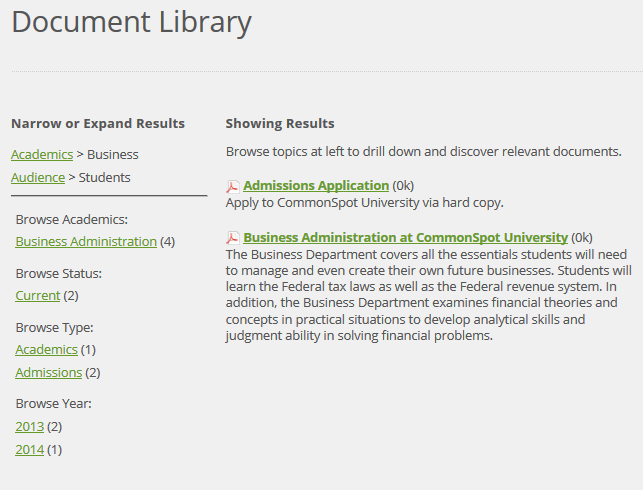Click the Business text in the breadcrumb
The height and width of the screenshot is (490, 643).
click(113, 155)
